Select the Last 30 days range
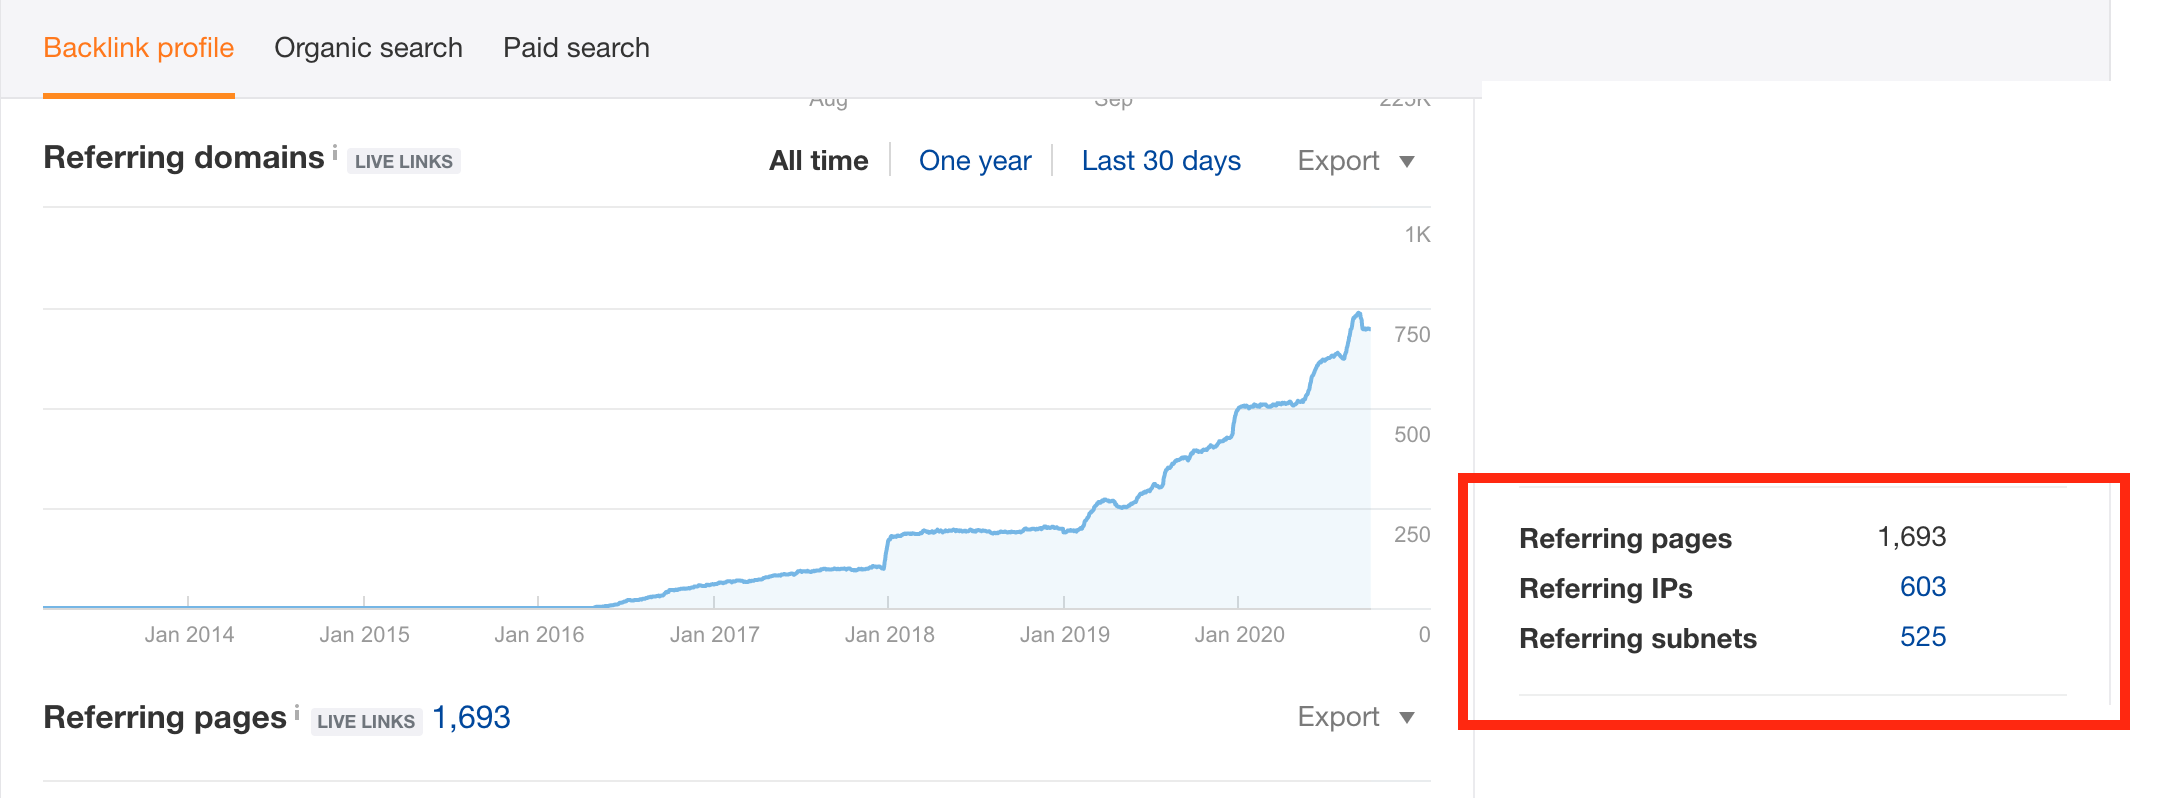 [1161, 161]
